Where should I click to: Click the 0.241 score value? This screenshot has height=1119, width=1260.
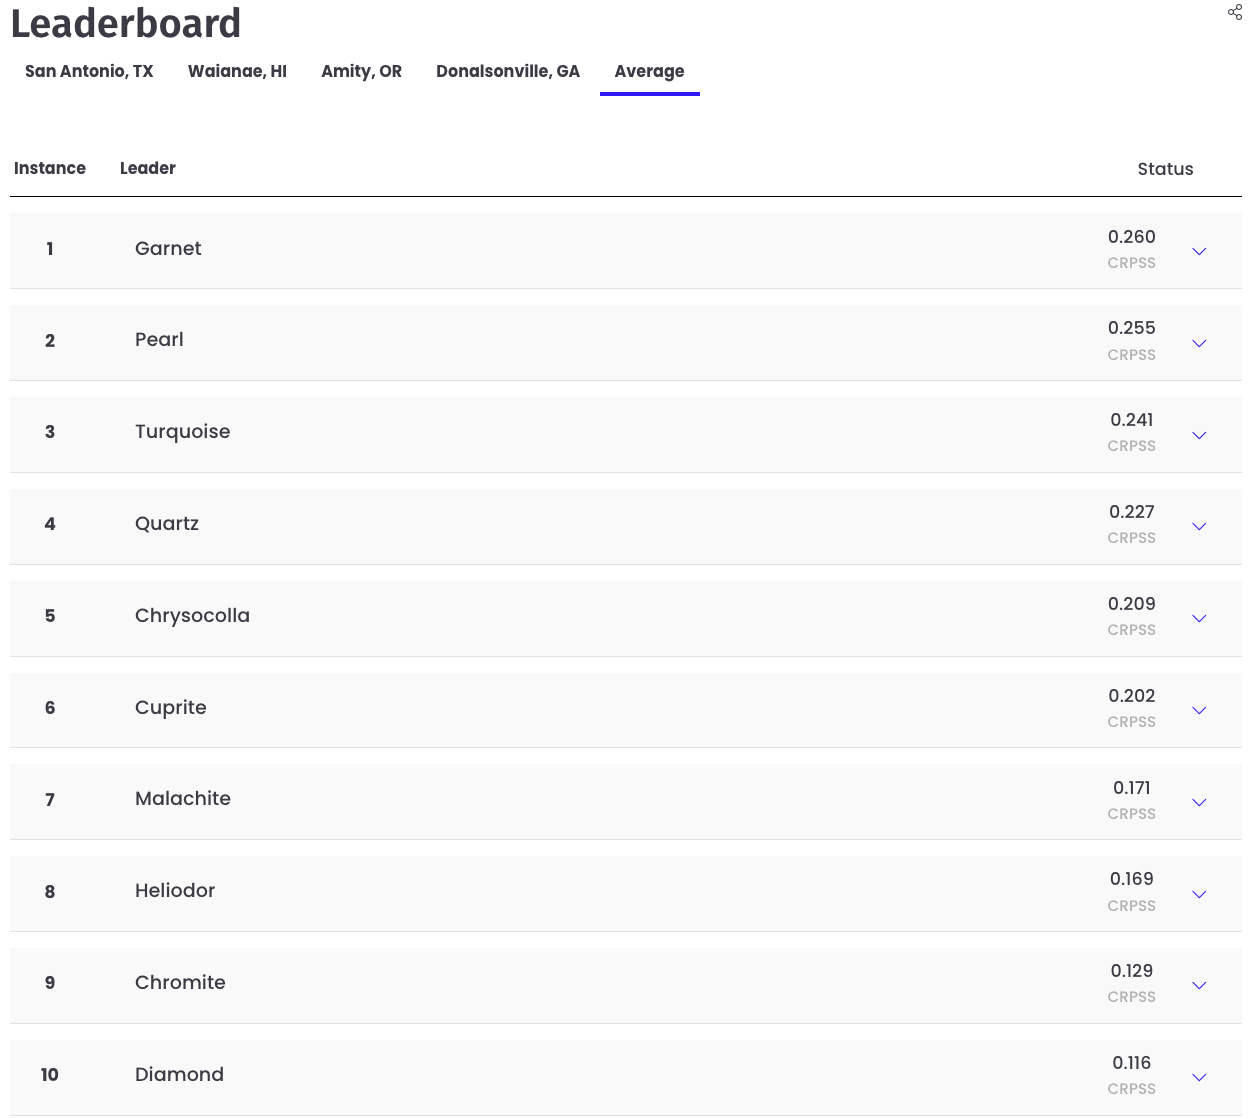pos(1131,420)
